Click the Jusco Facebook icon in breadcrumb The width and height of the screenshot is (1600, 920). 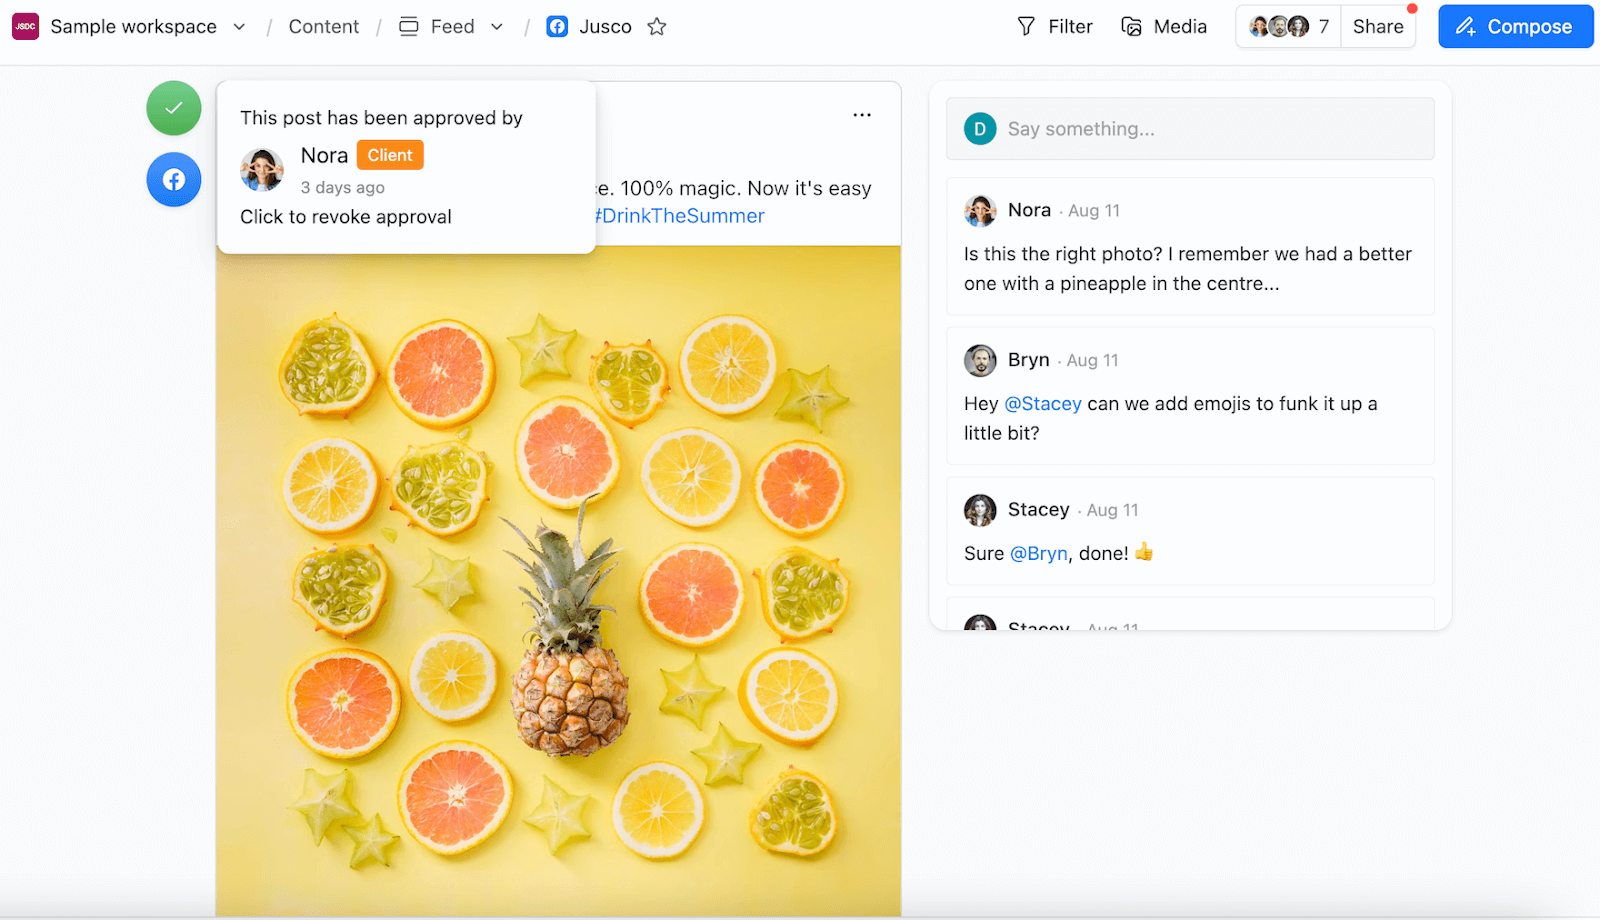[x=557, y=27]
